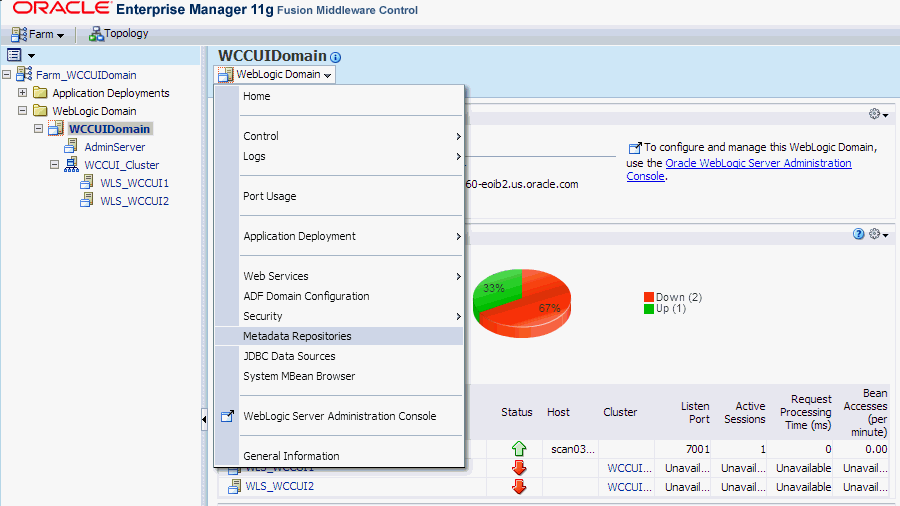Choose Home from the menu
The height and width of the screenshot is (506, 900).
point(339,96)
